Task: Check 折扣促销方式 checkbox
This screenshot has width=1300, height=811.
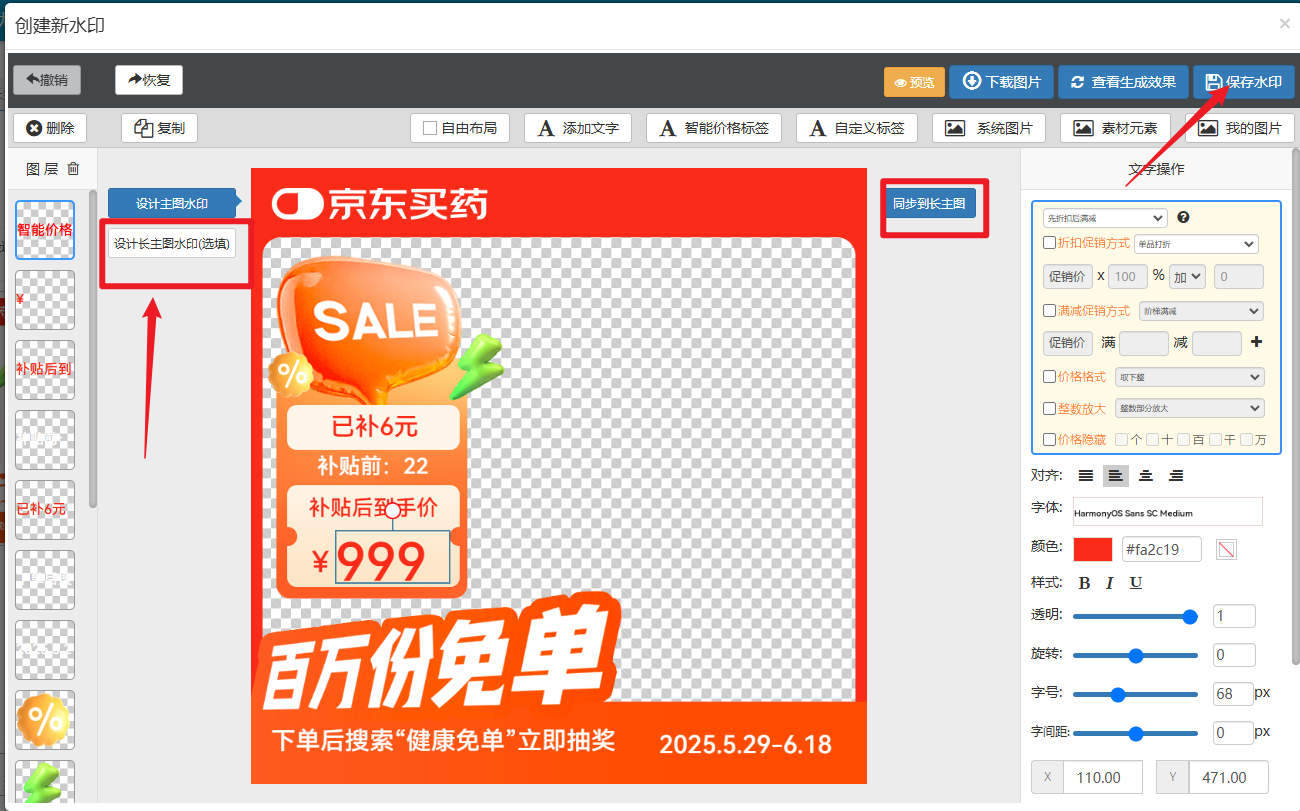Action: [x=1050, y=242]
